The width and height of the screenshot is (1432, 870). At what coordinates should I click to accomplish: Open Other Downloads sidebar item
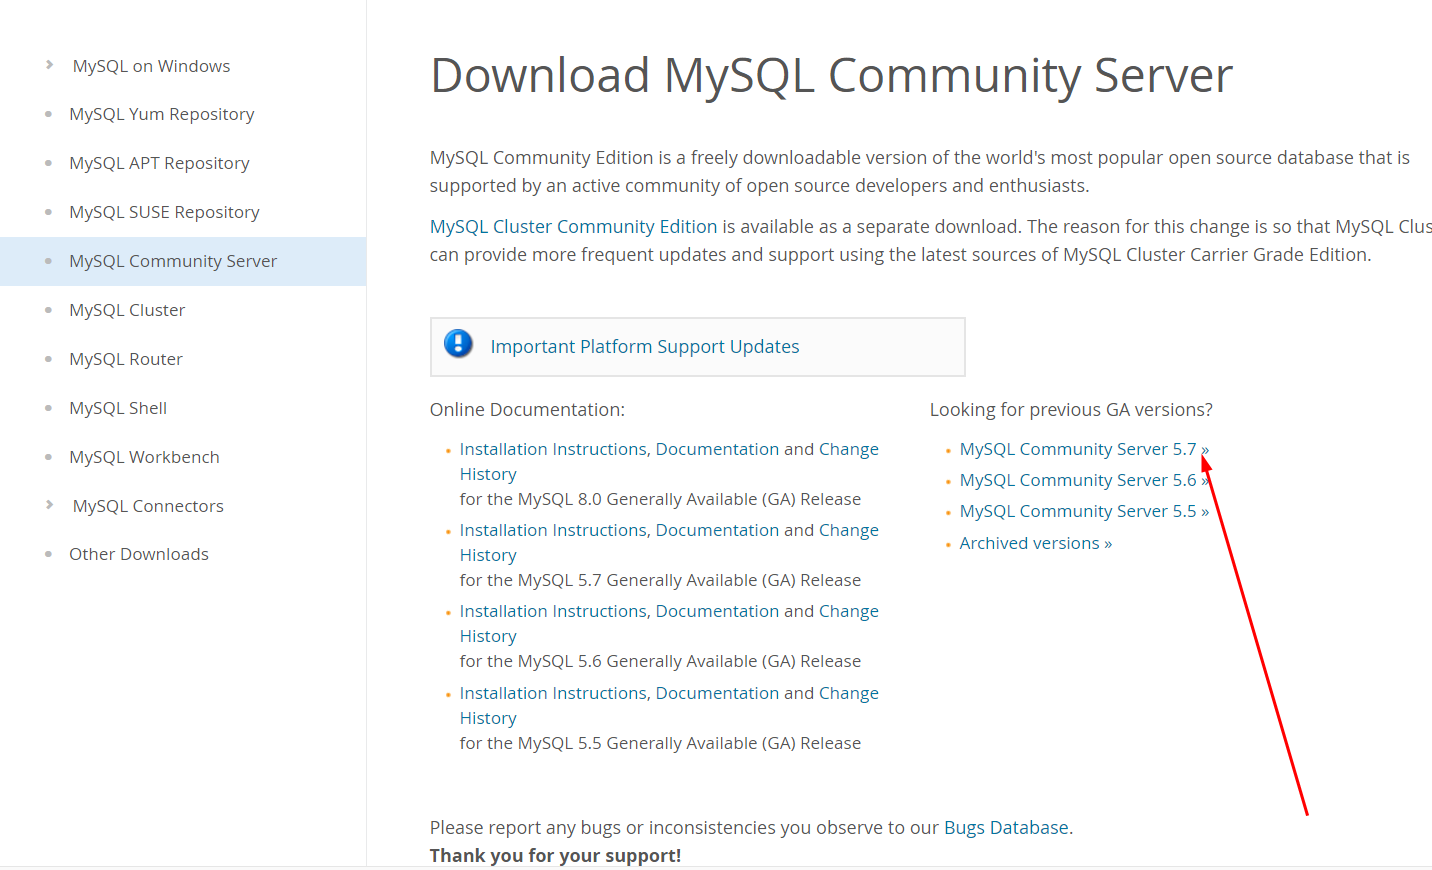[139, 554]
